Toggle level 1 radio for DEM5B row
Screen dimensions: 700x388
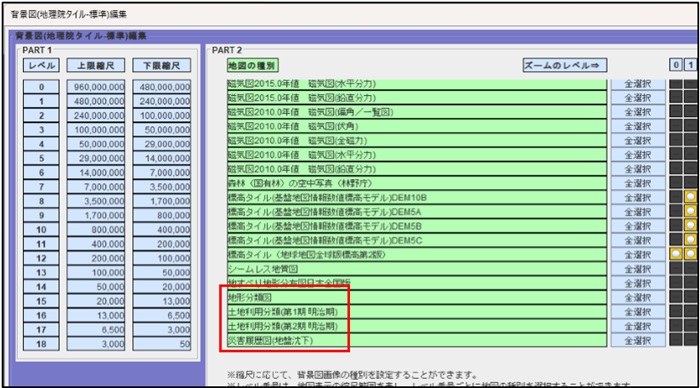[691, 225]
